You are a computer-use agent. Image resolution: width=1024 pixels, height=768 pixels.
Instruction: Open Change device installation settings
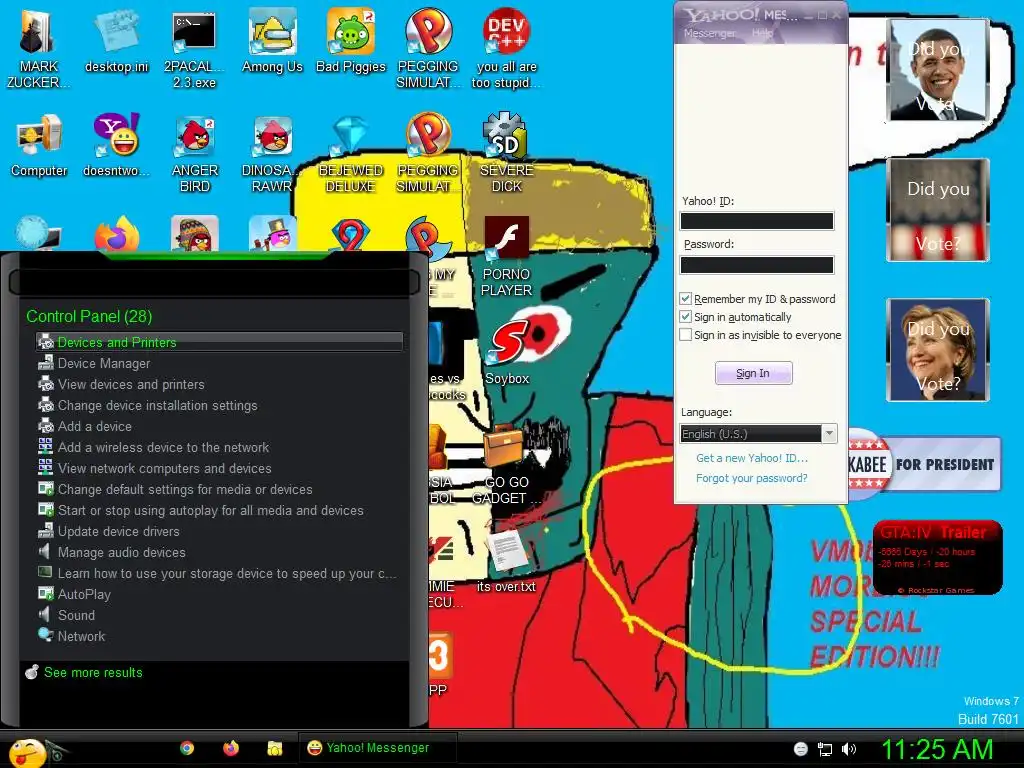pos(219,405)
